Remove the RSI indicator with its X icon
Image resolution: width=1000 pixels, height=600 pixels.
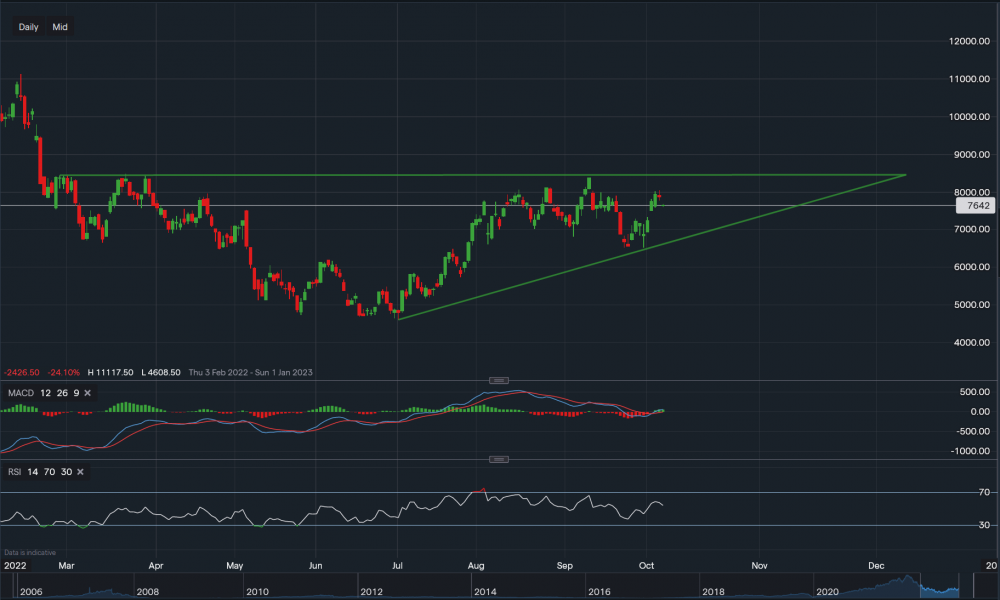pos(80,471)
